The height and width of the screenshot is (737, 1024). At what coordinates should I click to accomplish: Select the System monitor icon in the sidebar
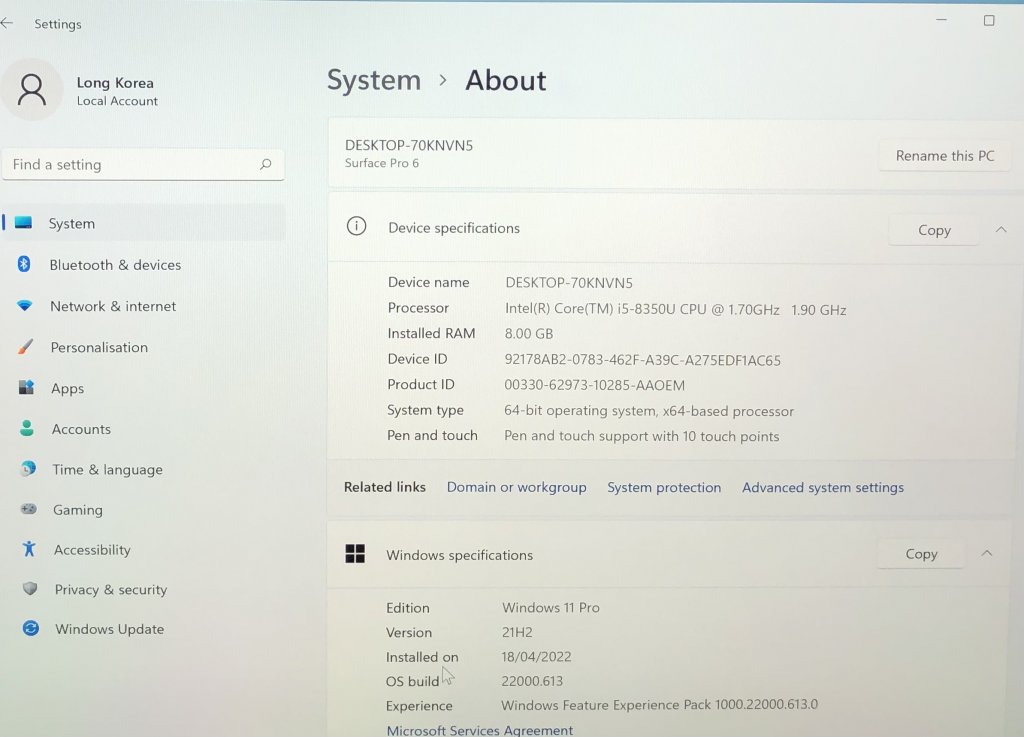pos(24,223)
